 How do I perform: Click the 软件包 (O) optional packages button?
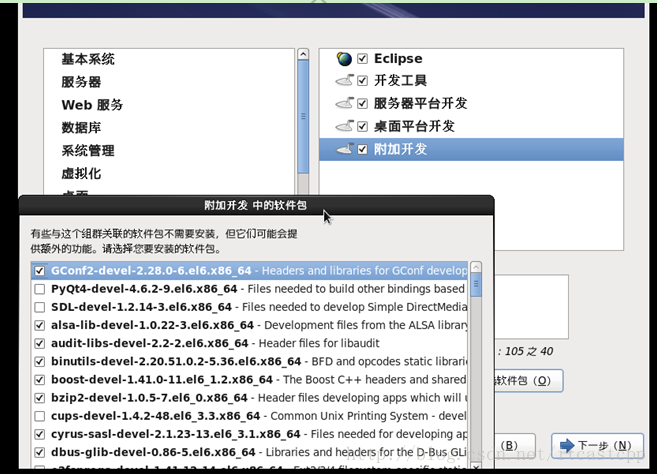point(528,381)
